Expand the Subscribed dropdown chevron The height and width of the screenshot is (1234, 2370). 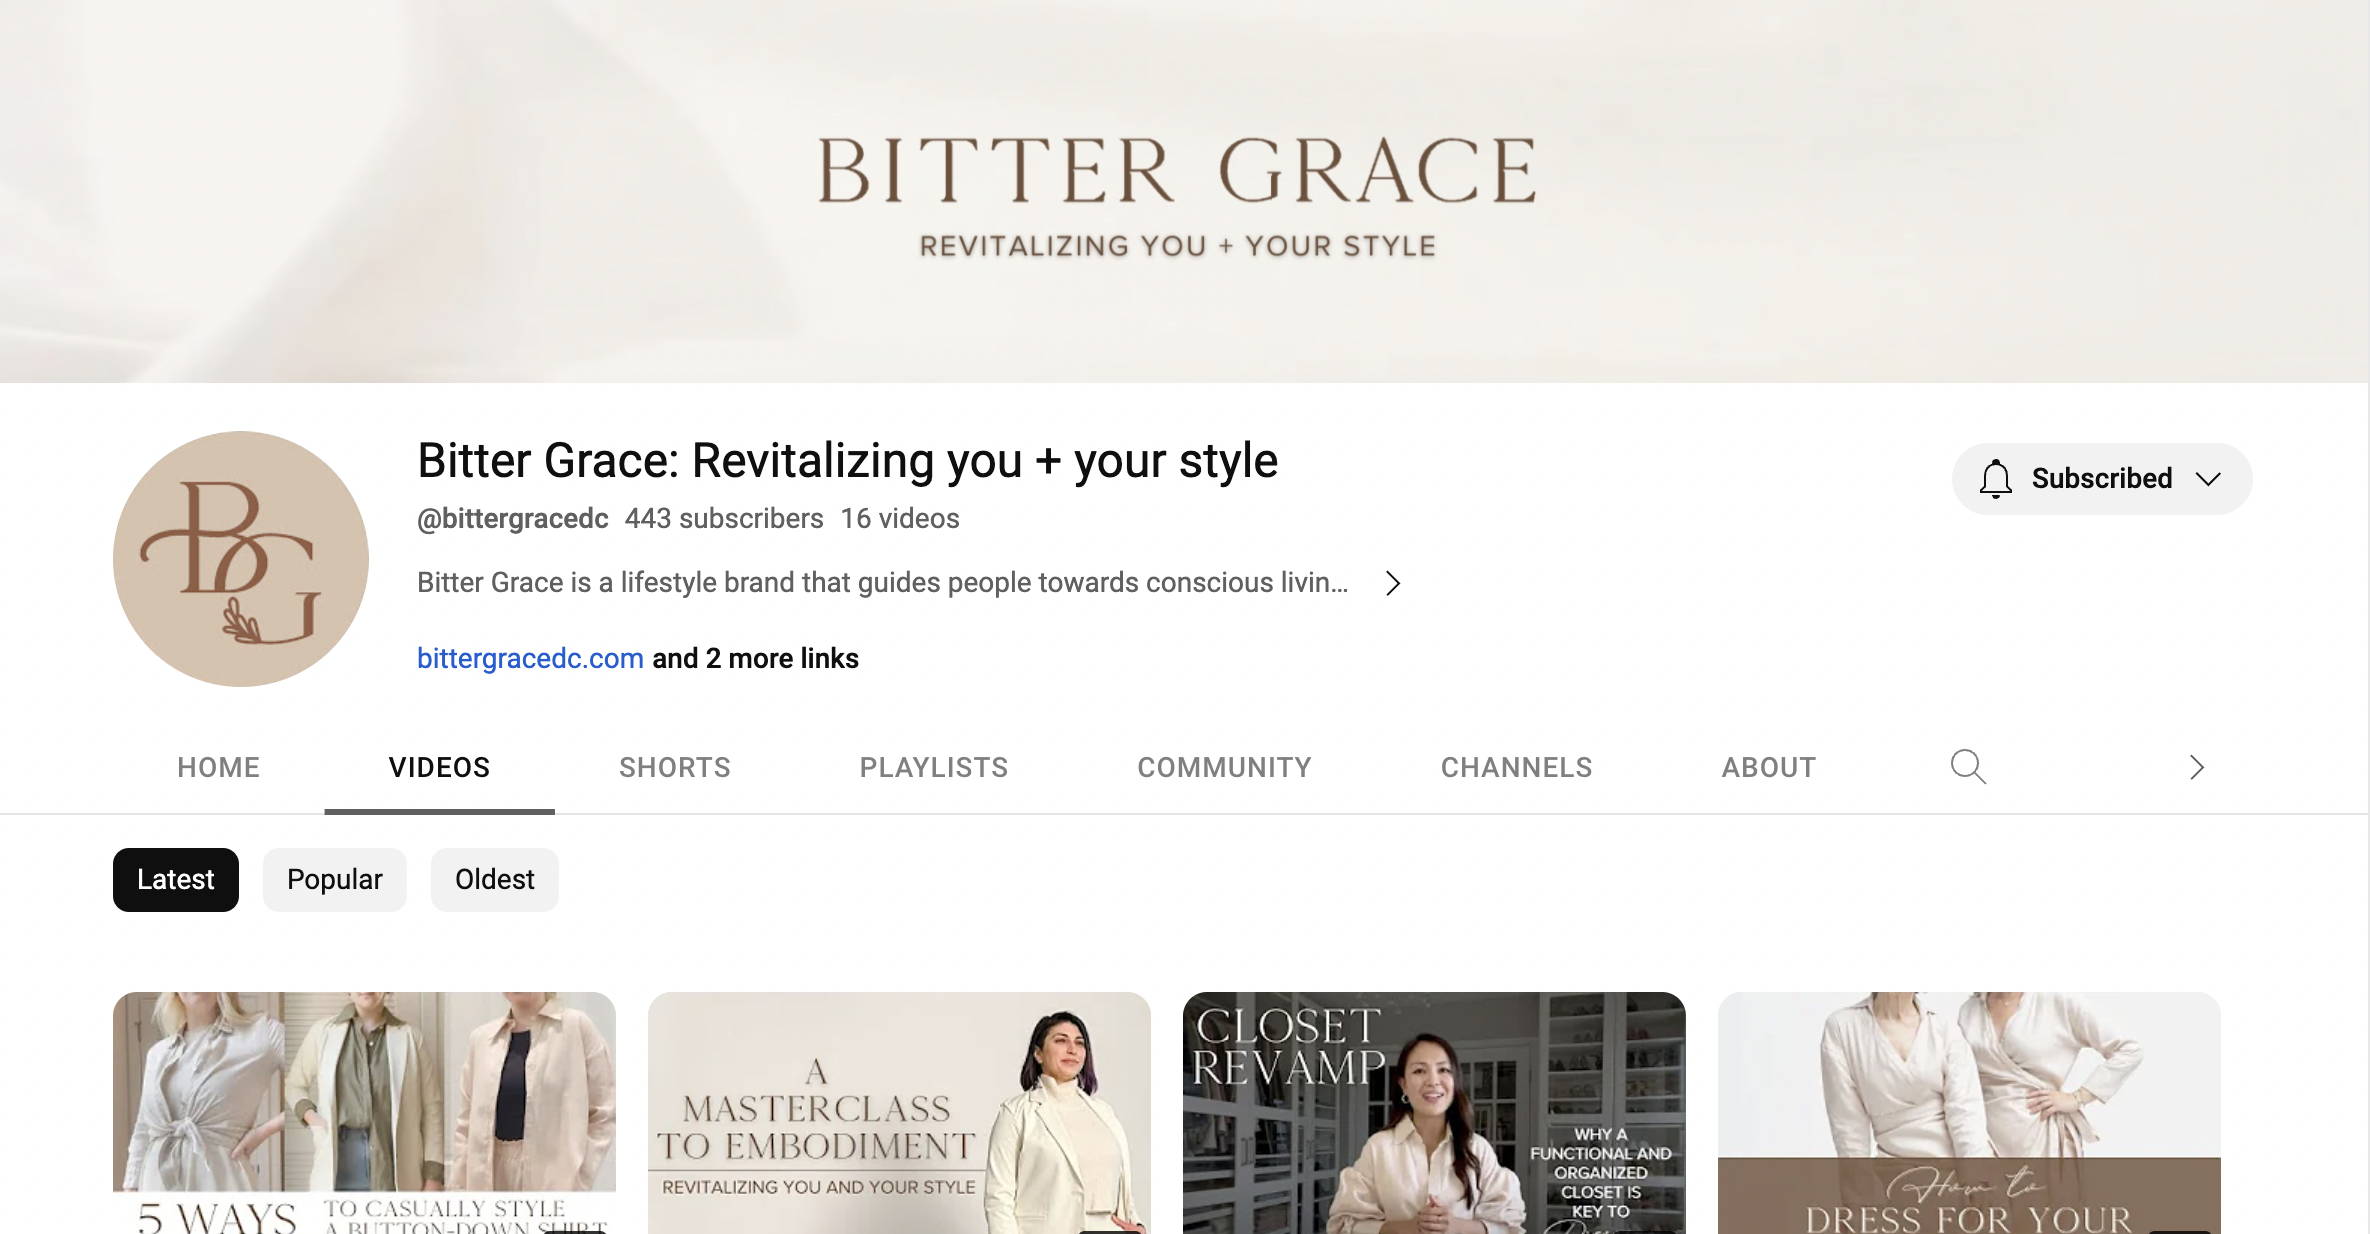coord(2208,479)
